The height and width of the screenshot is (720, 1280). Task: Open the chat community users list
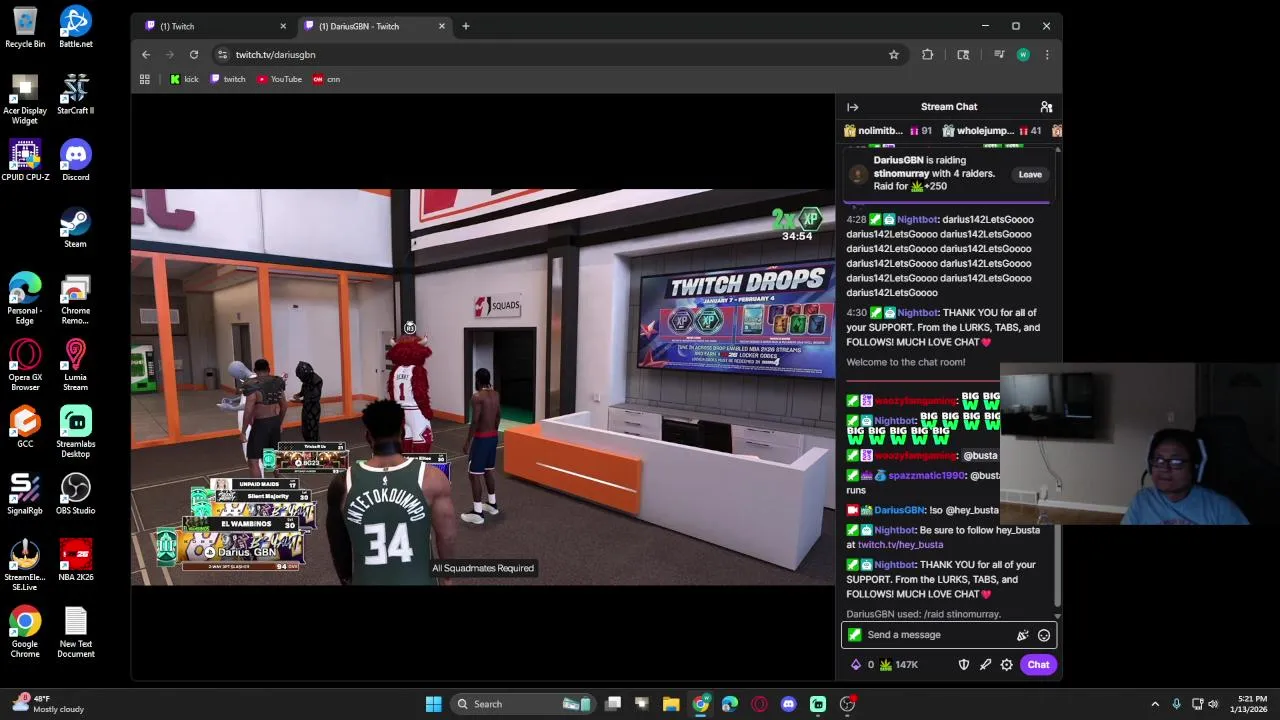[x=1046, y=107]
